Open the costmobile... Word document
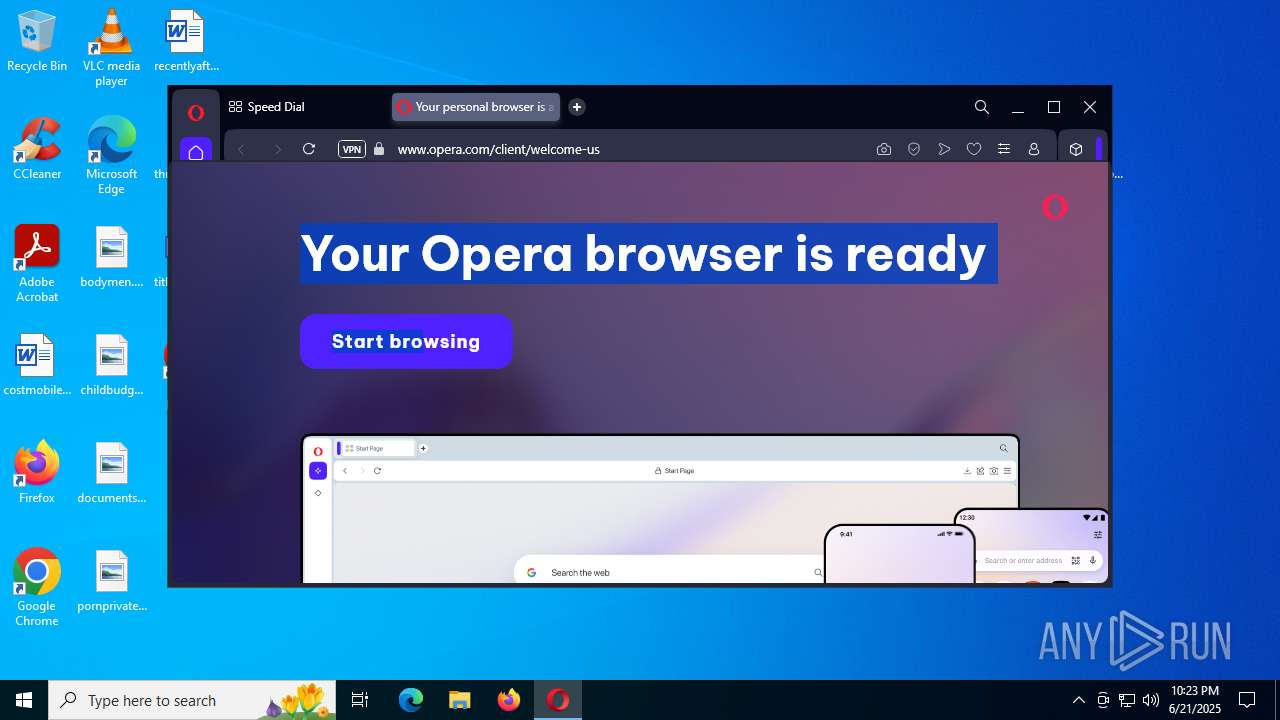1280x720 pixels. [37, 365]
